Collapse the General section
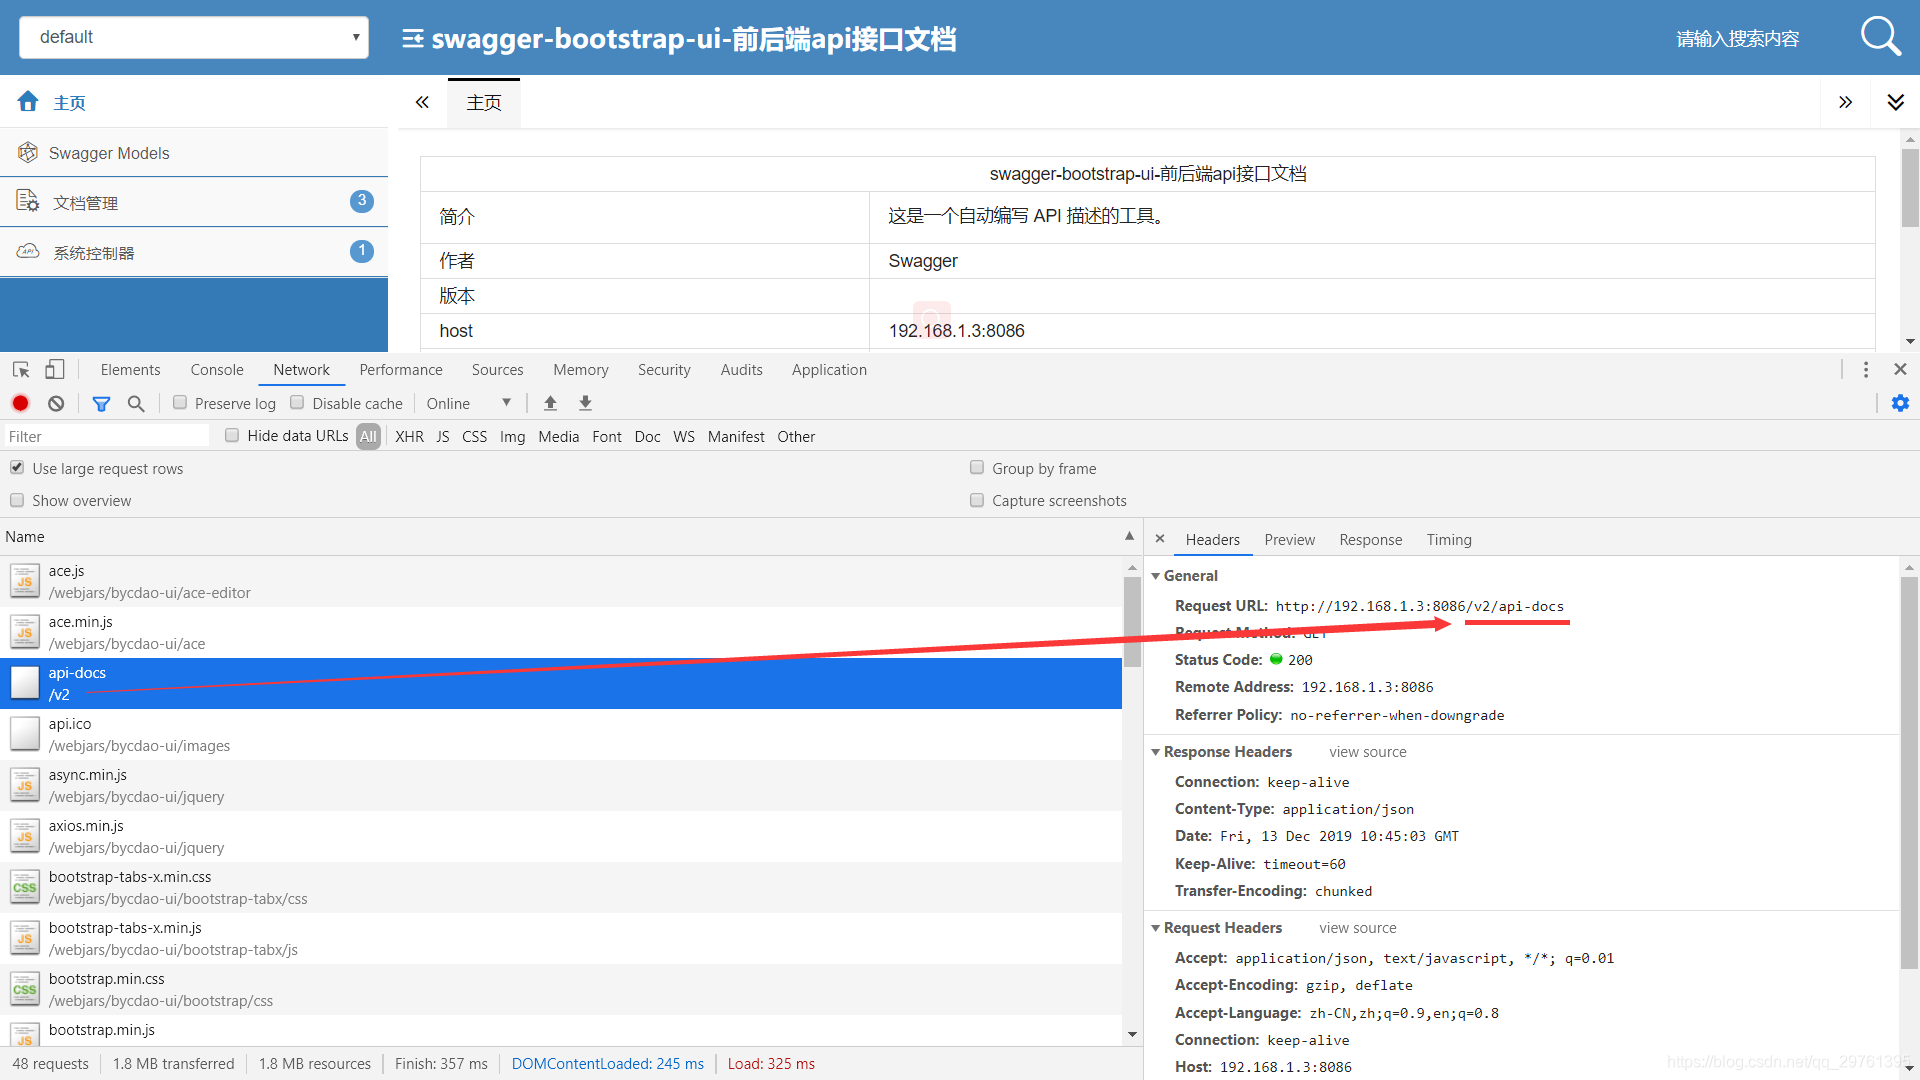1920x1080 pixels. 1156,576
